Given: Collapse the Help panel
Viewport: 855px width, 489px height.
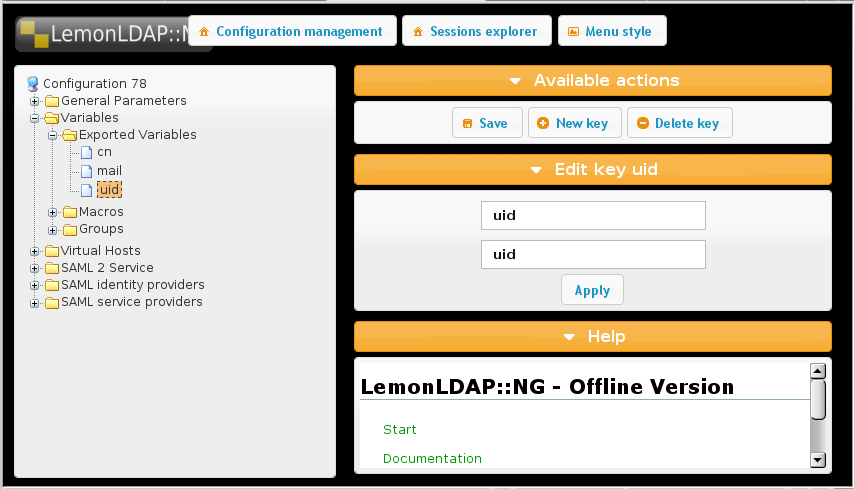Looking at the screenshot, I should [x=593, y=336].
